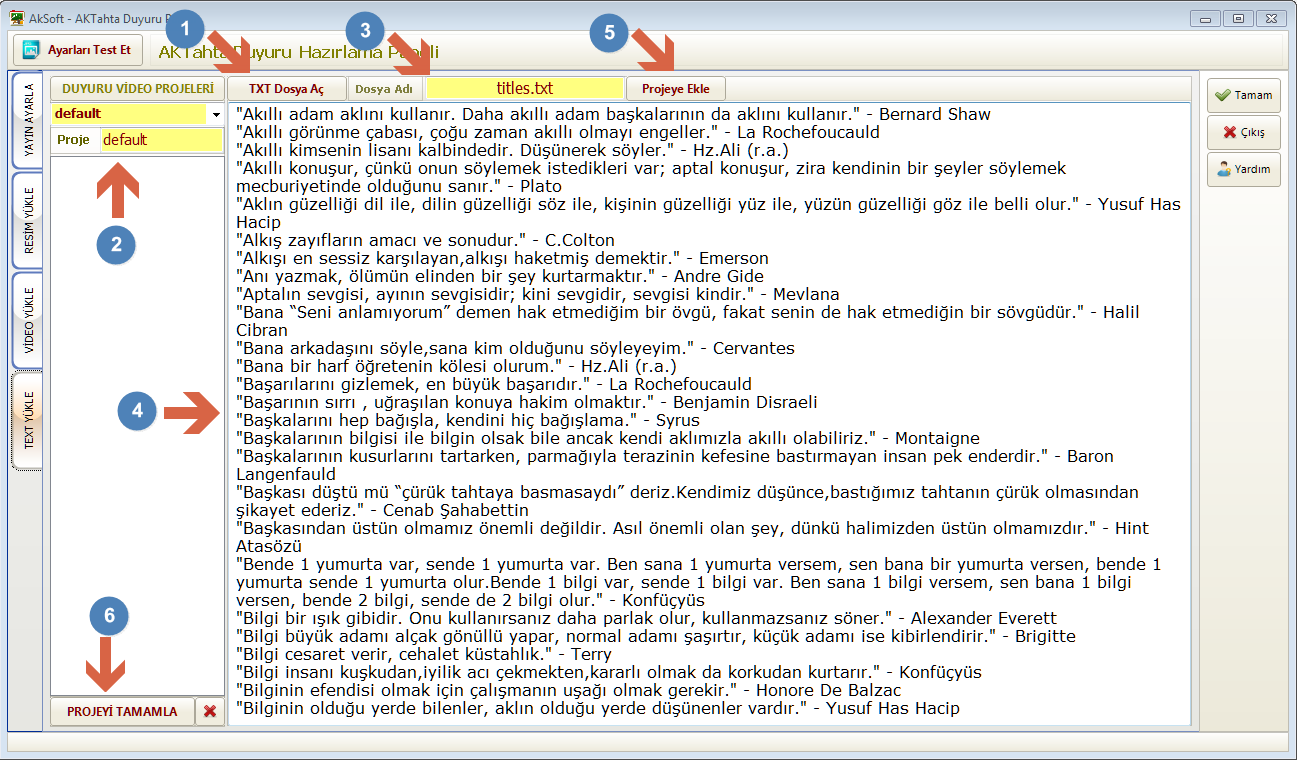The image size is (1297, 760).
Task: Click the Terry quote line
Action: (423, 654)
